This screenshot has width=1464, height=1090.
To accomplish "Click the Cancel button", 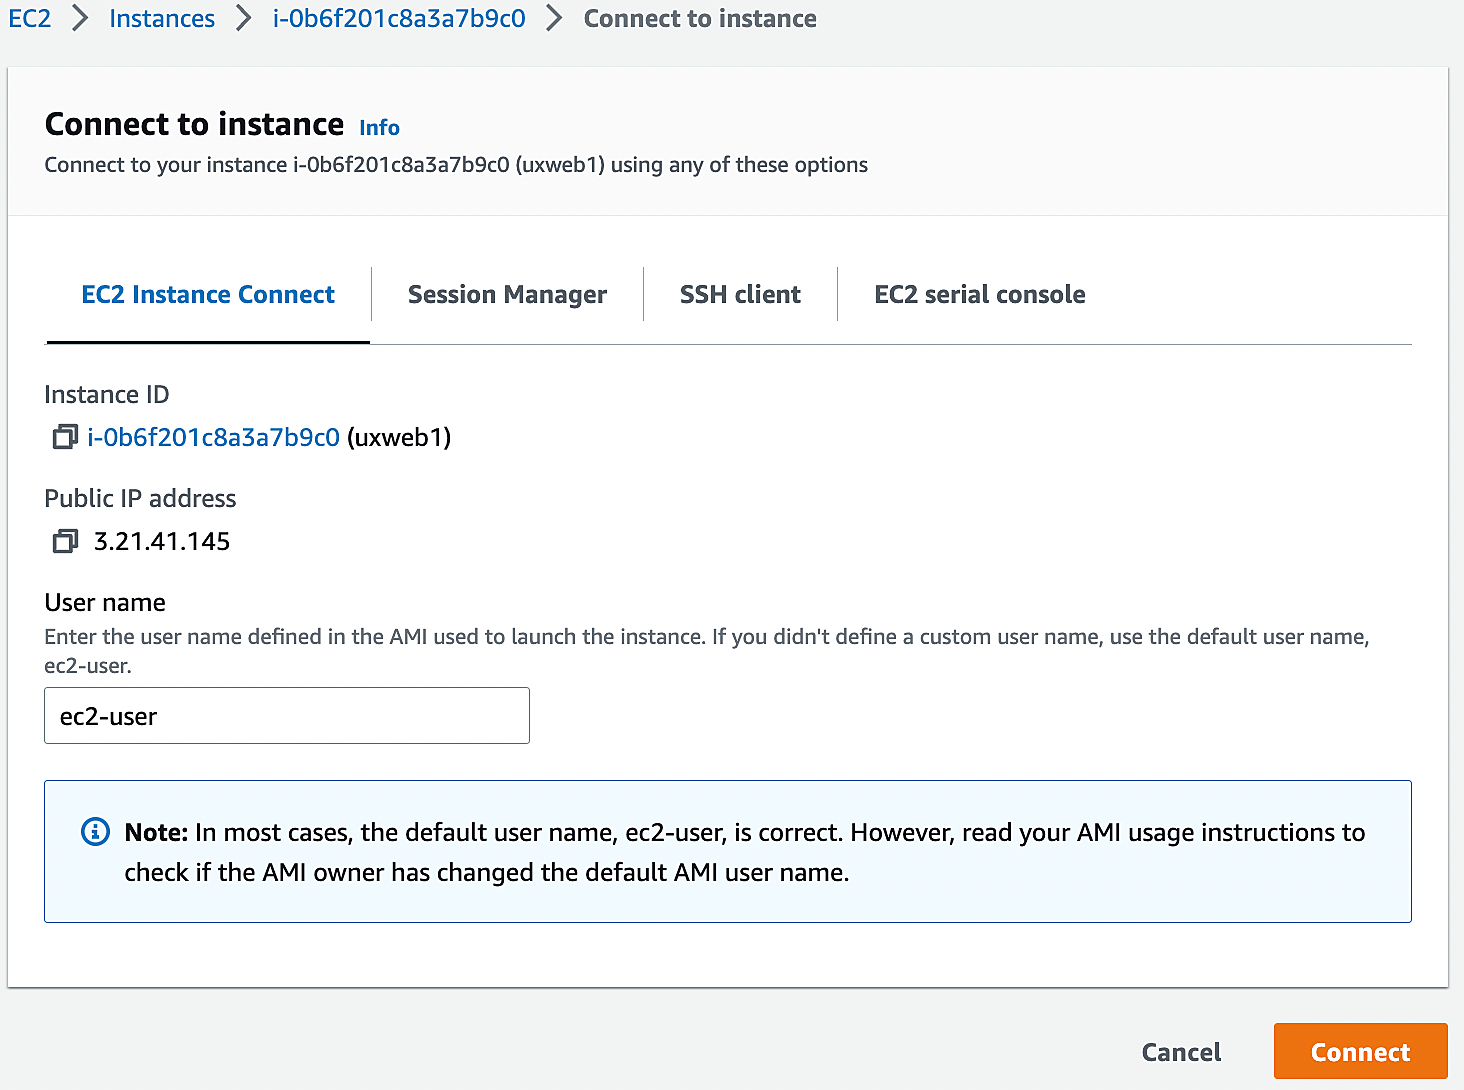I will pos(1181,1052).
